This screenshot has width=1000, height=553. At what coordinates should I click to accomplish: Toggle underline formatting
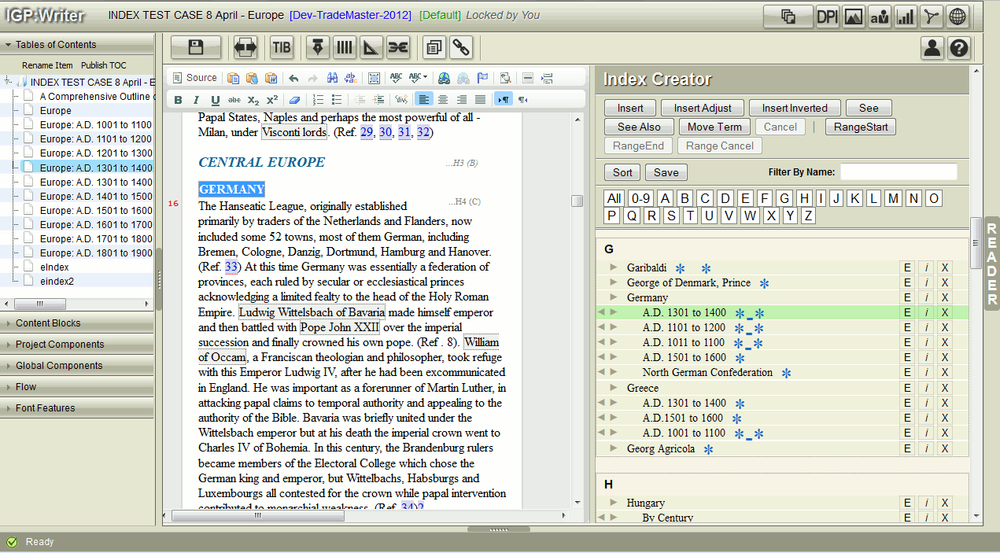tap(216, 100)
